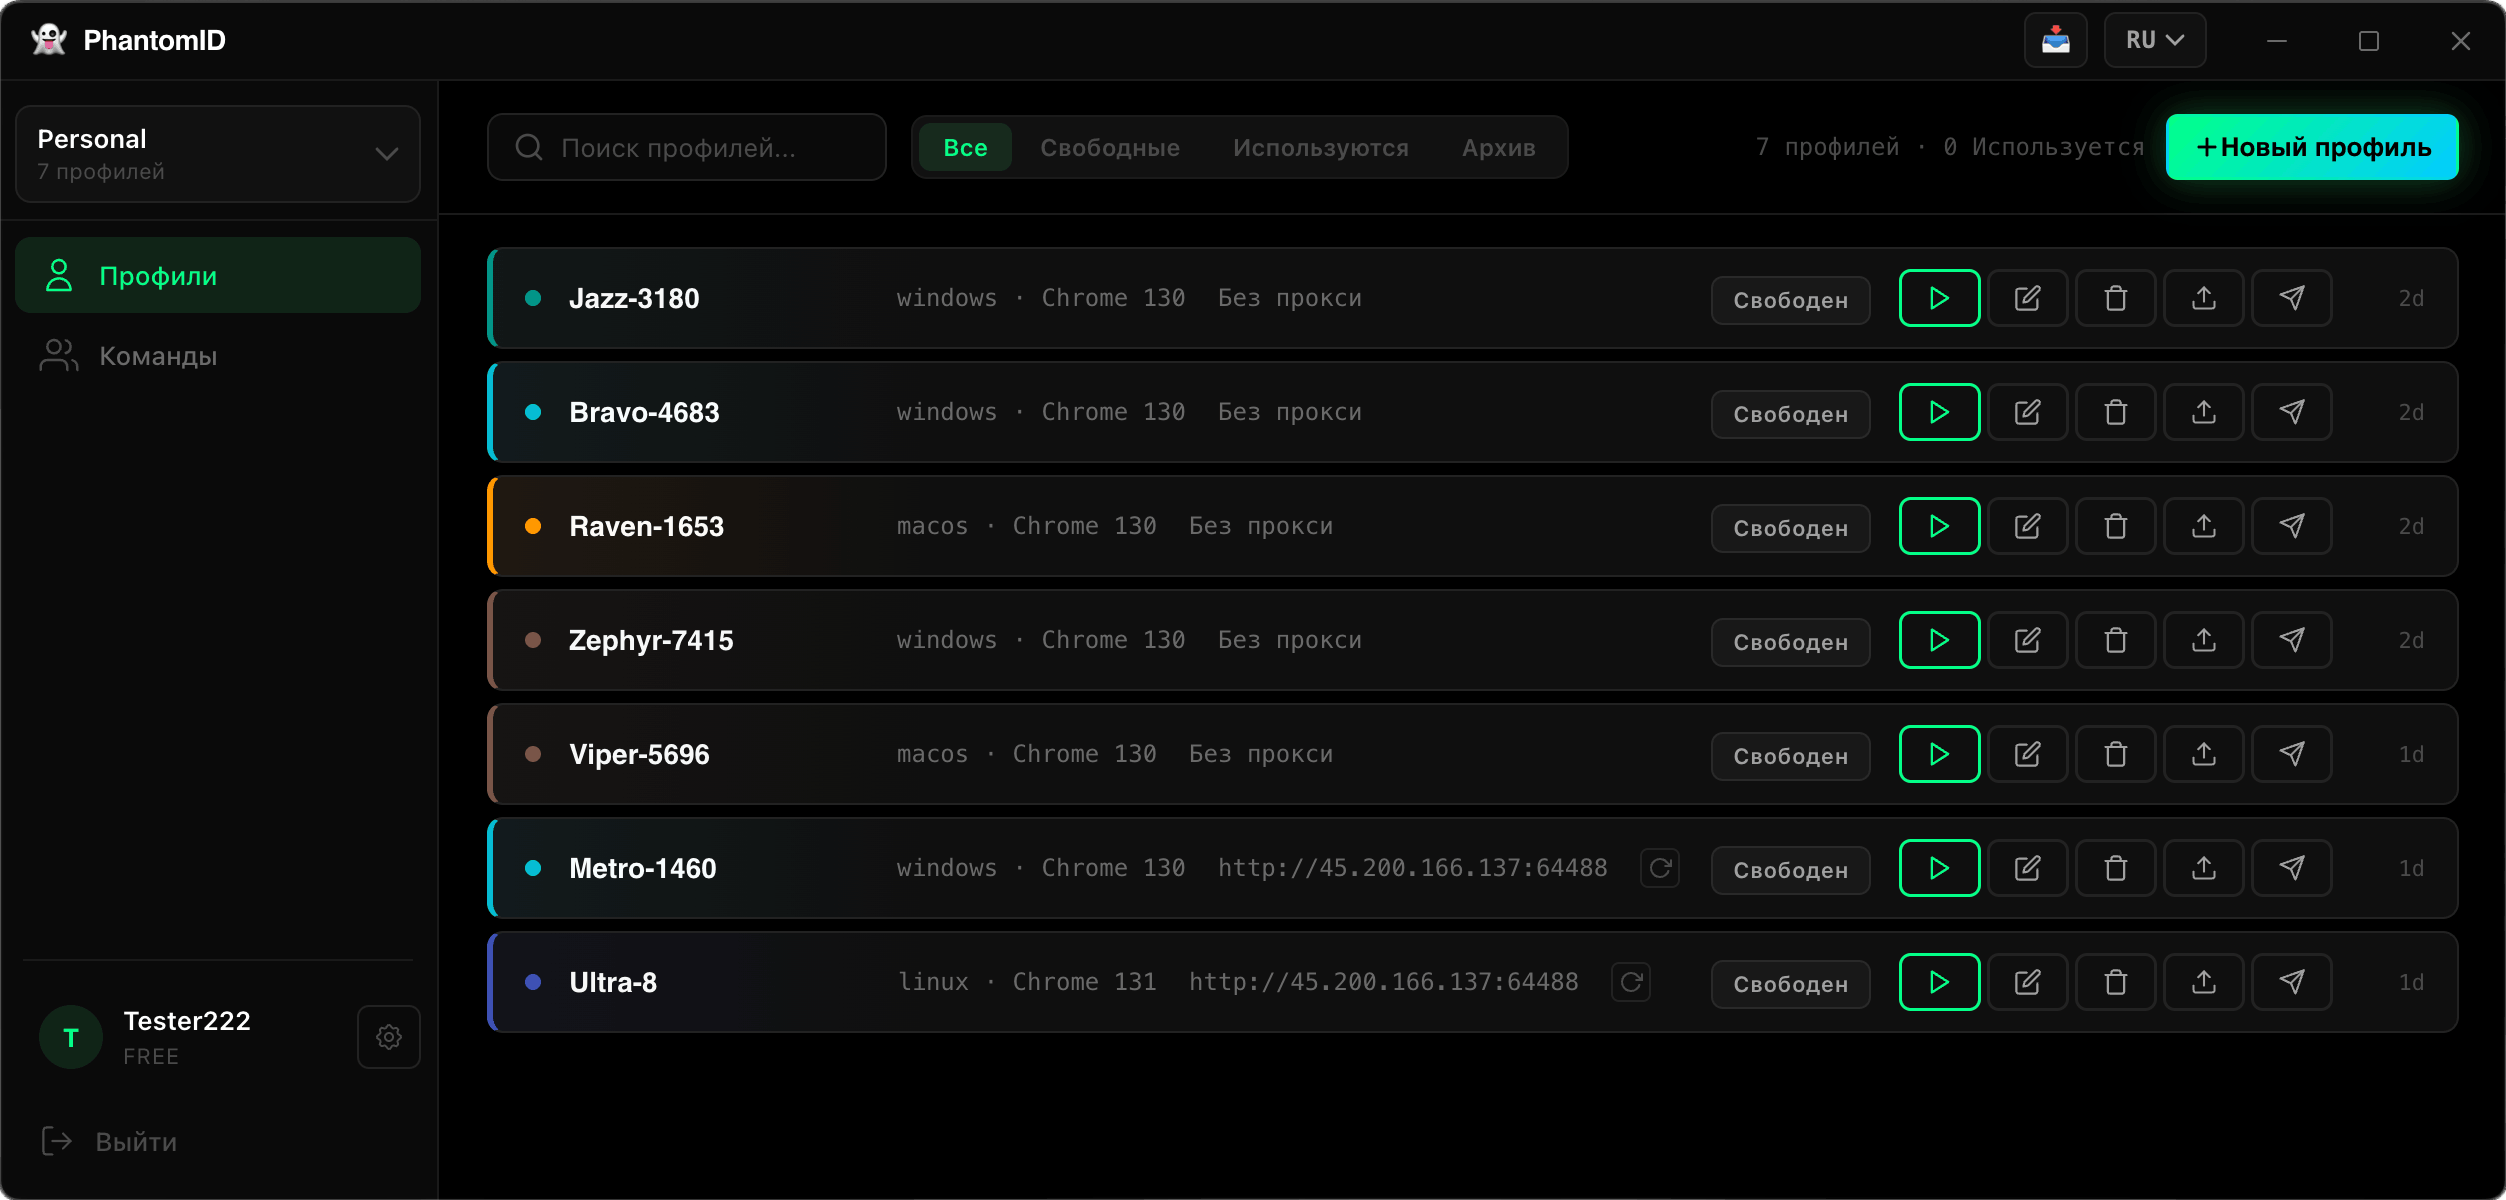
Task: Share Viper-5696 via the send icon
Action: (2290, 753)
